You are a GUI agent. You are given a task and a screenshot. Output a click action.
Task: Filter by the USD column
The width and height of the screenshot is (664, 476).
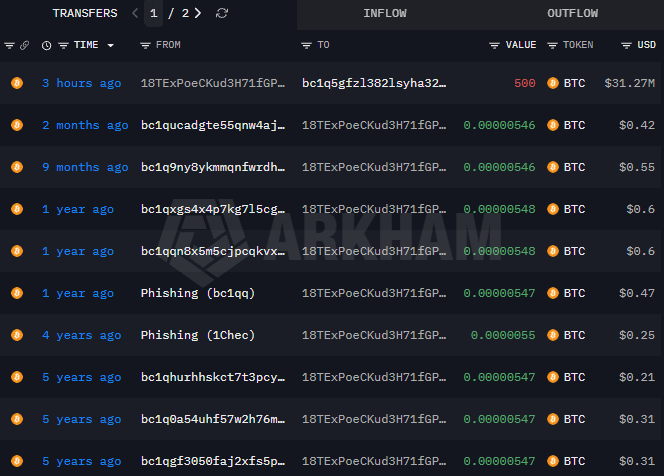(x=626, y=45)
